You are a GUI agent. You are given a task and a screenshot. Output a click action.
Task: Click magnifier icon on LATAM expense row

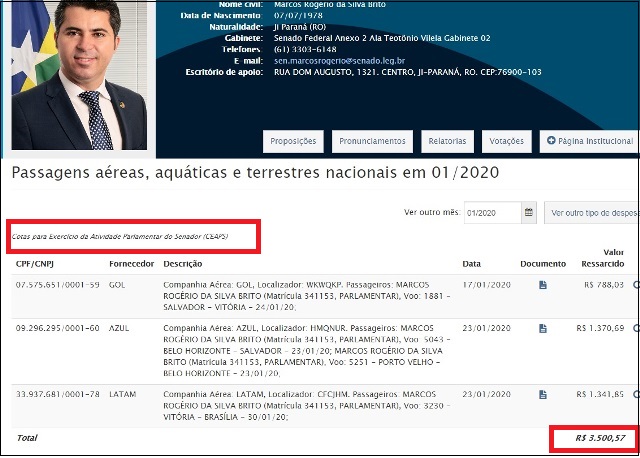tap(636, 393)
